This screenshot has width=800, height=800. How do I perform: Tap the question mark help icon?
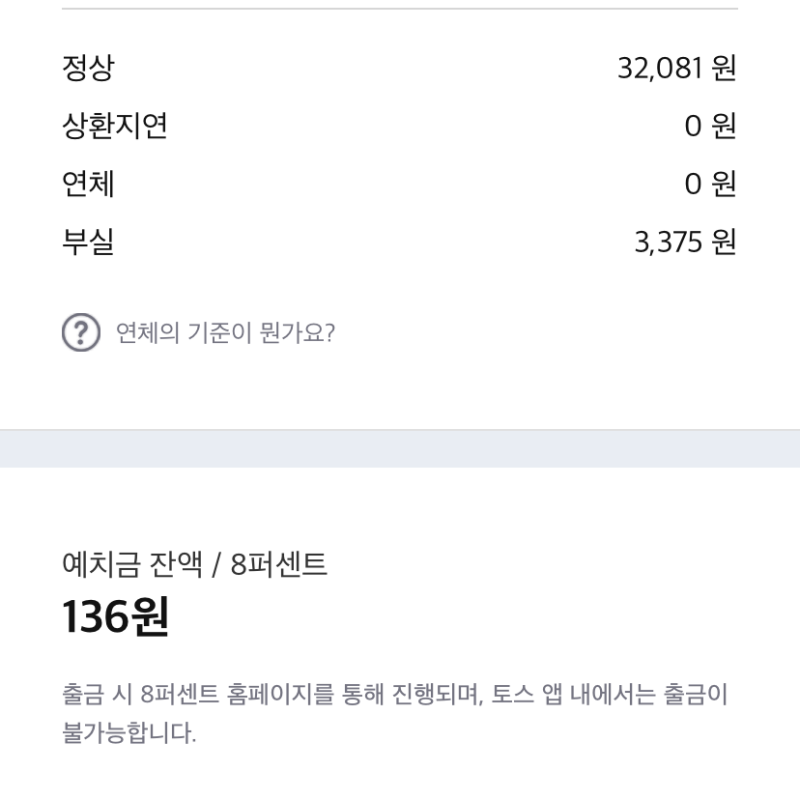tap(81, 332)
